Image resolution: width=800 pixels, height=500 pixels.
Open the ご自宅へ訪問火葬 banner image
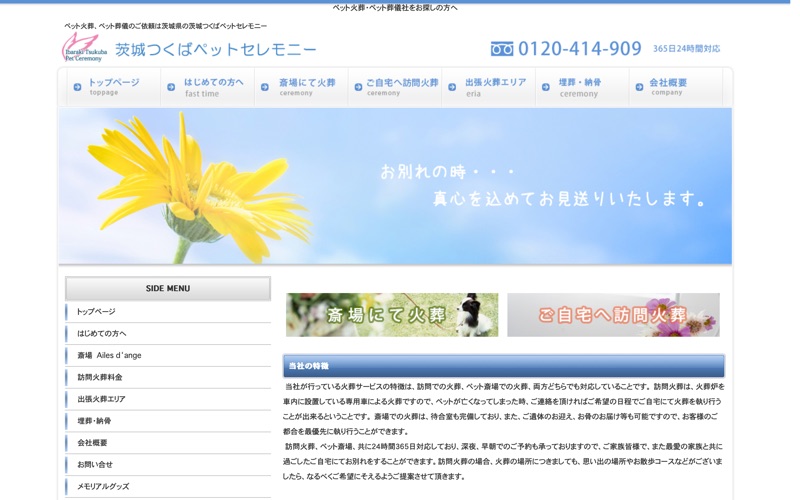point(613,315)
